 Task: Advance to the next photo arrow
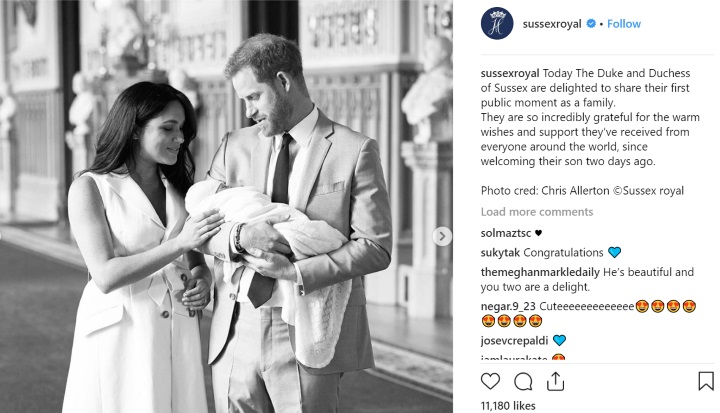coord(442,236)
